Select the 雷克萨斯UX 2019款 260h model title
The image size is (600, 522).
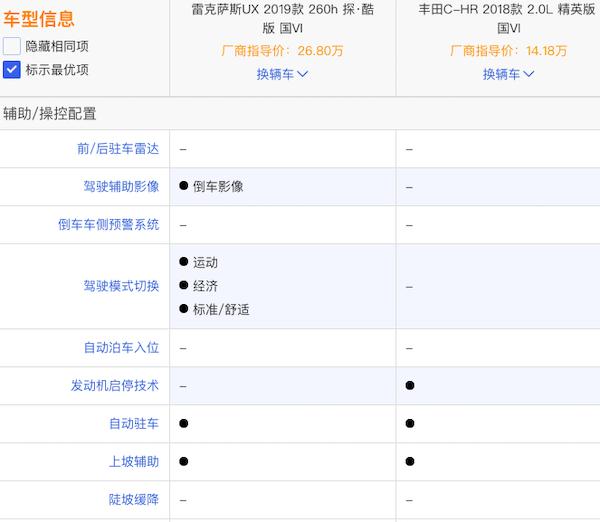[x=282, y=18]
